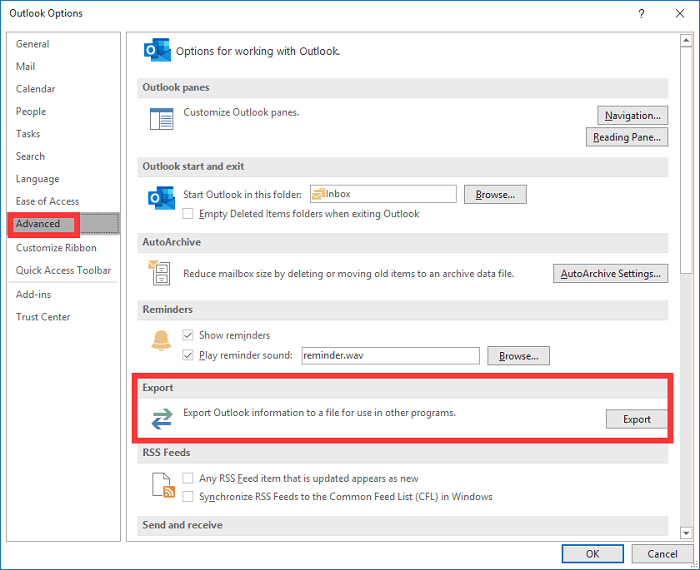Open AutoArchive Settings dialog
The width and height of the screenshot is (700, 570).
tap(610, 273)
